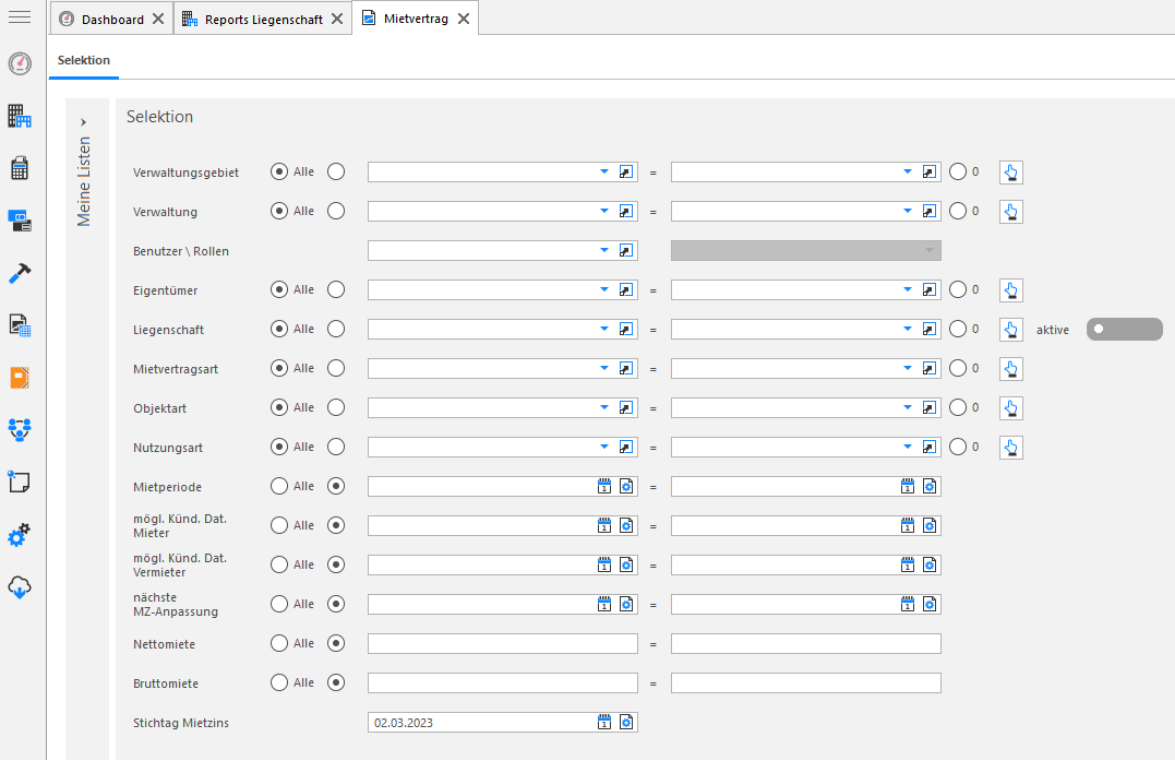Open calendar icon in first nächste MZ-Anpassung field

click(x=604, y=604)
